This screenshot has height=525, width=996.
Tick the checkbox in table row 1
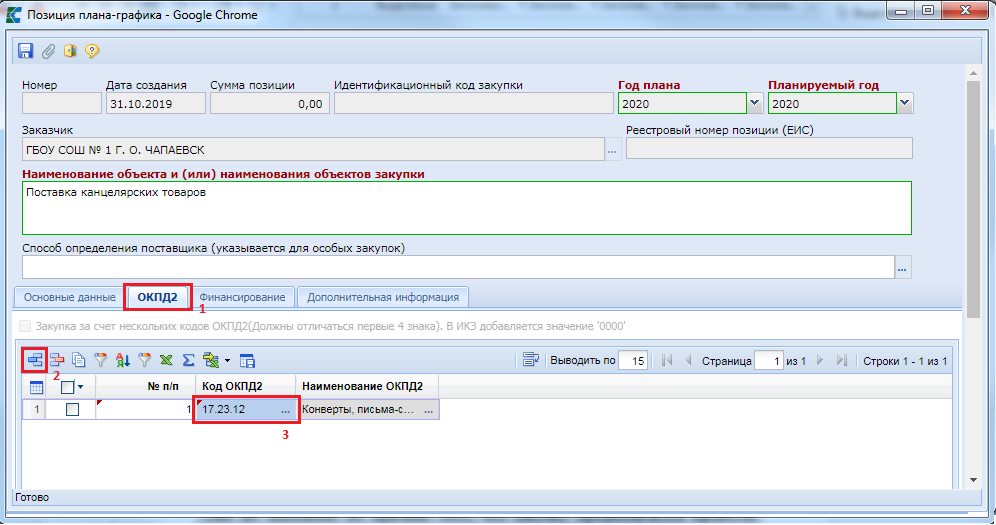72,409
